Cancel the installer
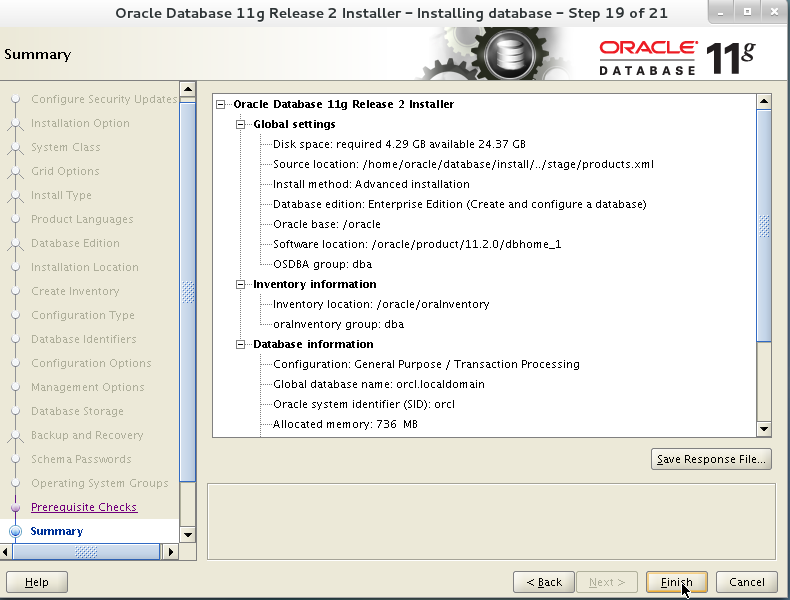 coord(747,582)
